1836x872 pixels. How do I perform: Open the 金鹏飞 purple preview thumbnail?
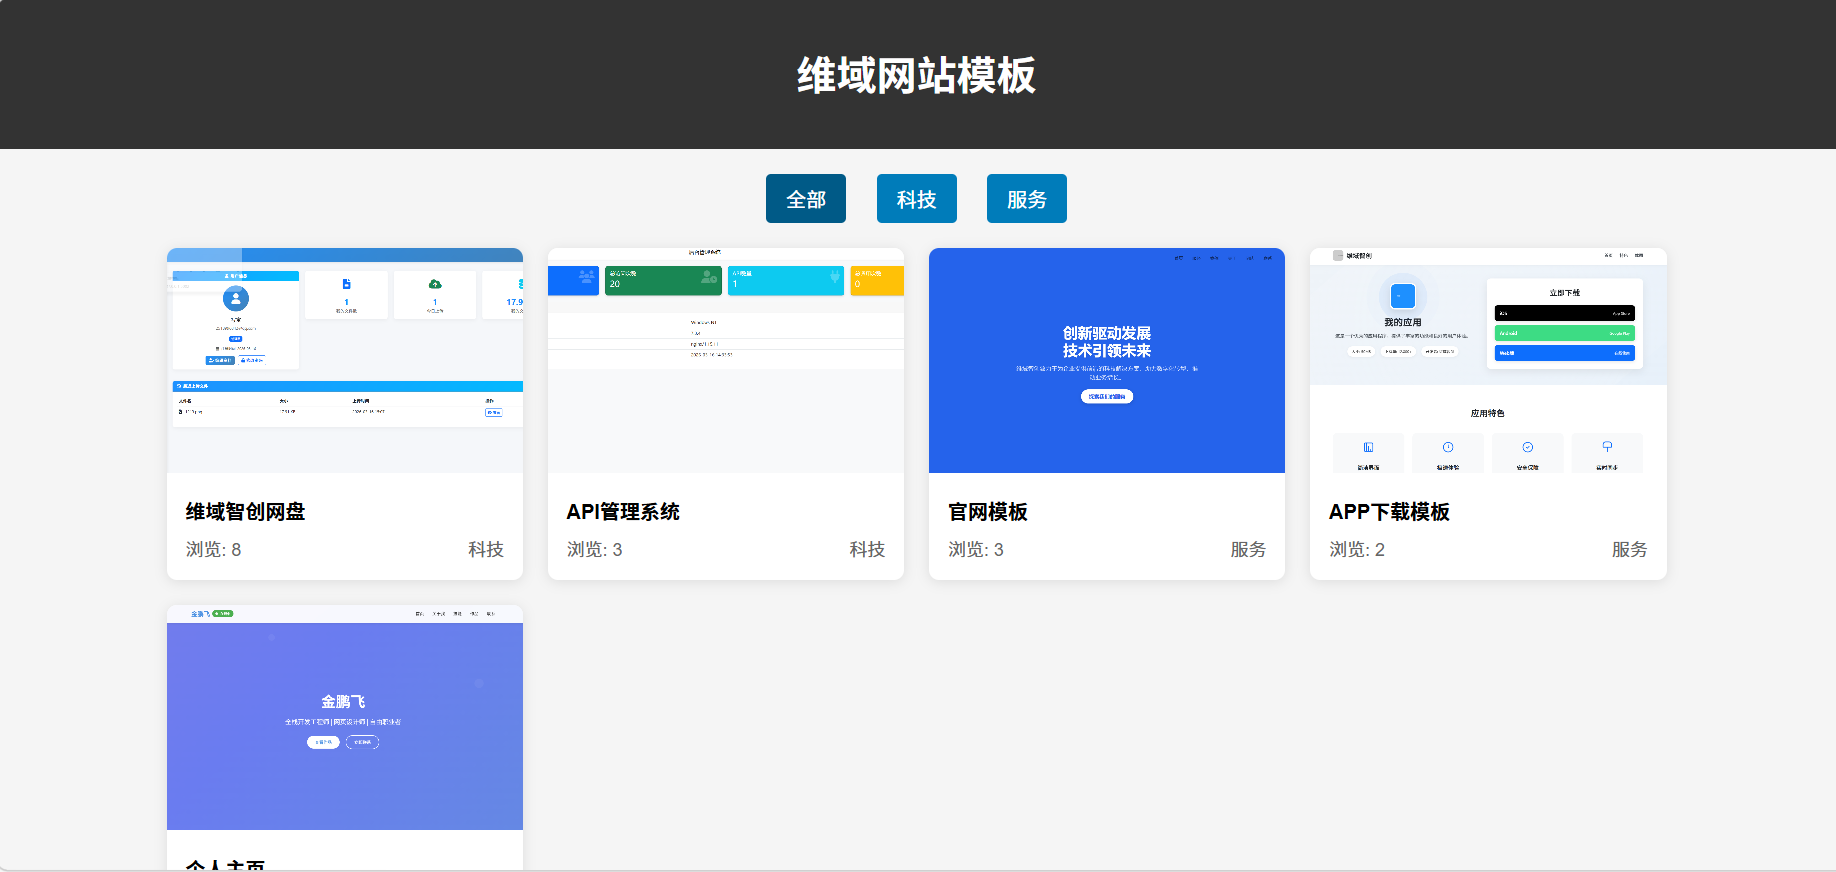point(345,717)
